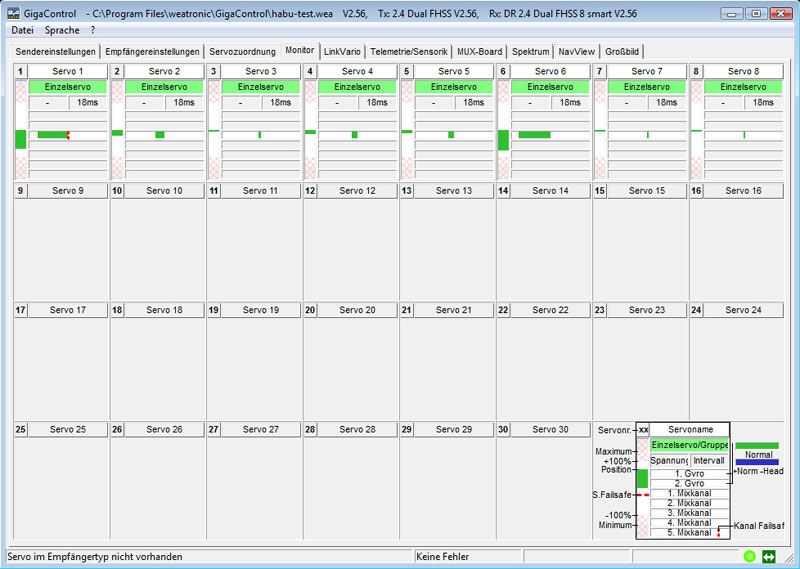
Task: Click the Servo 6 name button
Action: 550,71
